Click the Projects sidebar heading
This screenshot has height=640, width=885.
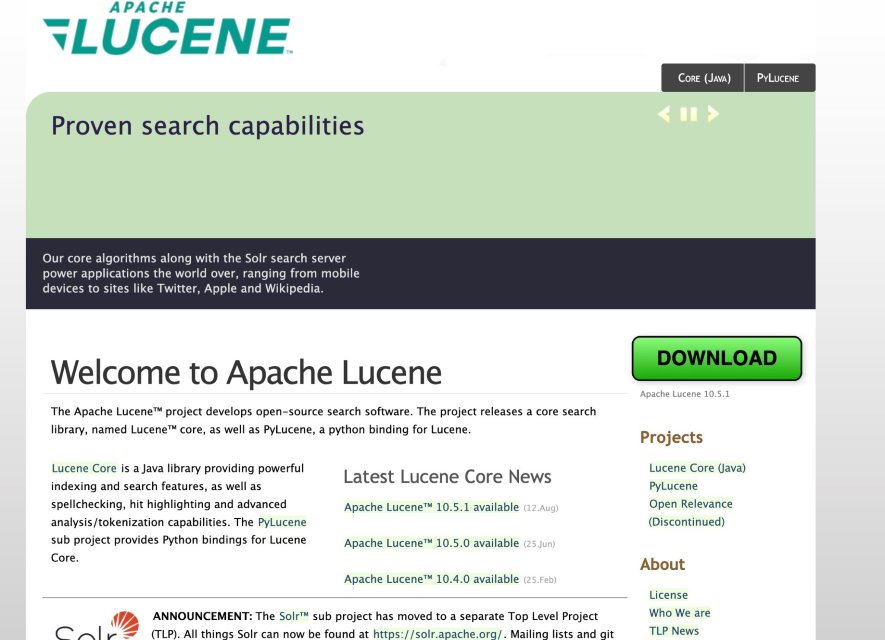click(x=671, y=437)
